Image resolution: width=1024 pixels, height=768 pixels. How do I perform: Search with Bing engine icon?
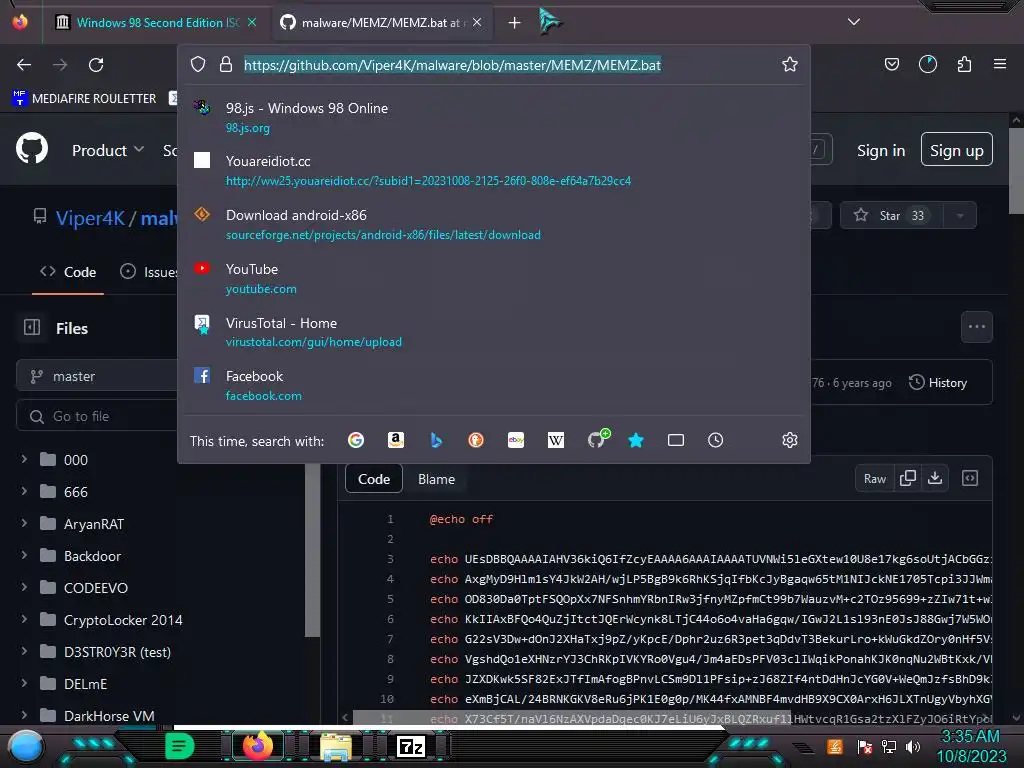click(x=436, y=440)
